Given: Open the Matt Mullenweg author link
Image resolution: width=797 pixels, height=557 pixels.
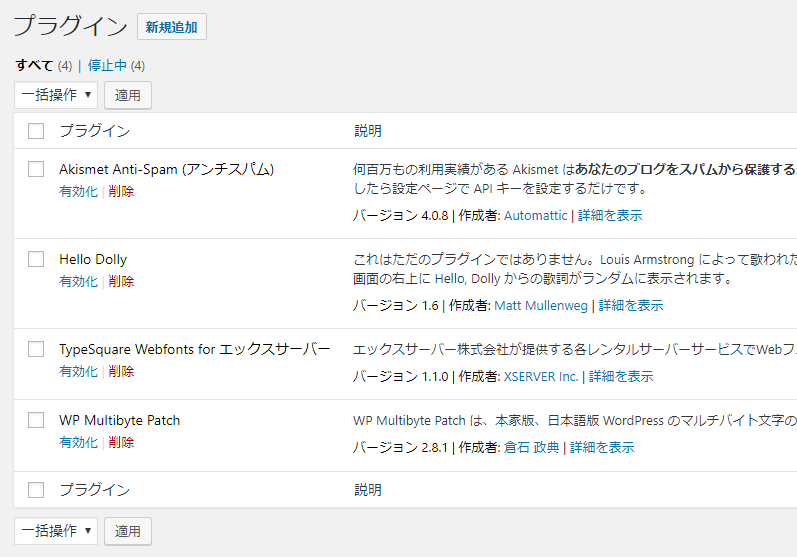Looking at the screenshot, I should [x=541, y=305].
